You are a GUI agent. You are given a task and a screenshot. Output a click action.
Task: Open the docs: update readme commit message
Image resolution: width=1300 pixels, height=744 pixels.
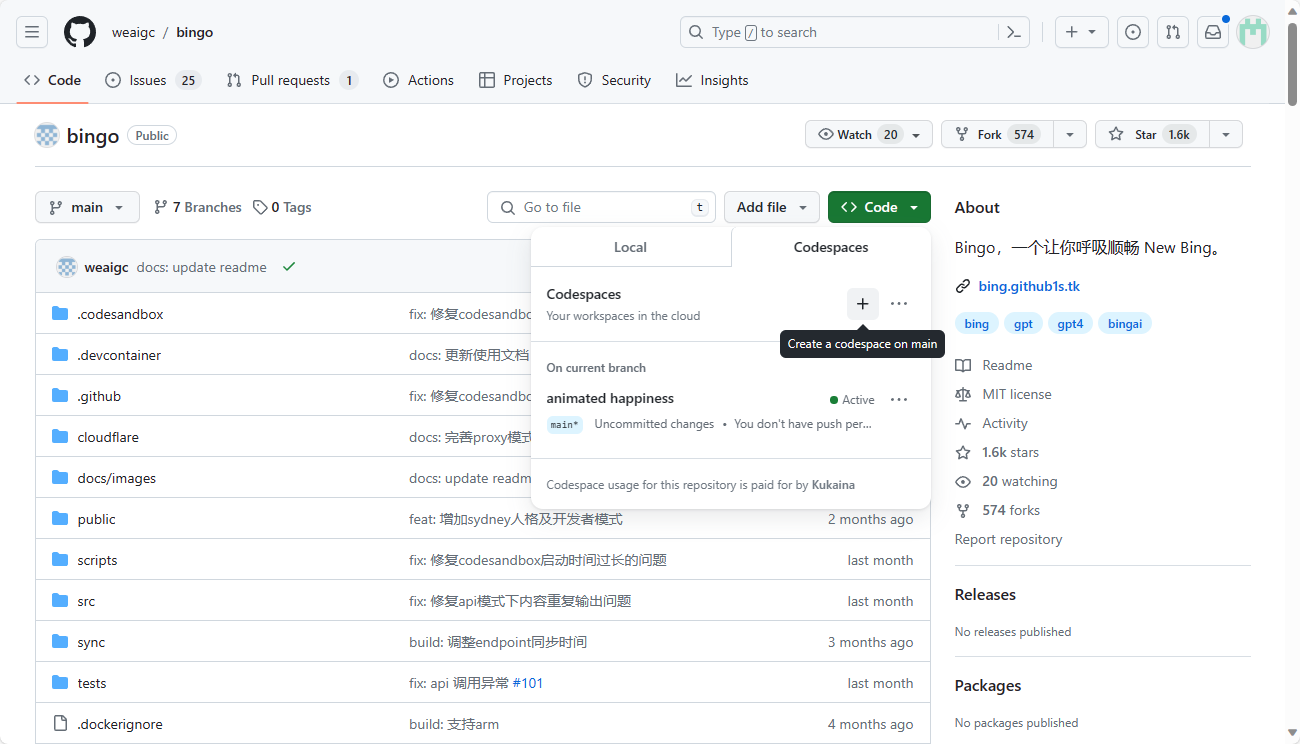201,267
